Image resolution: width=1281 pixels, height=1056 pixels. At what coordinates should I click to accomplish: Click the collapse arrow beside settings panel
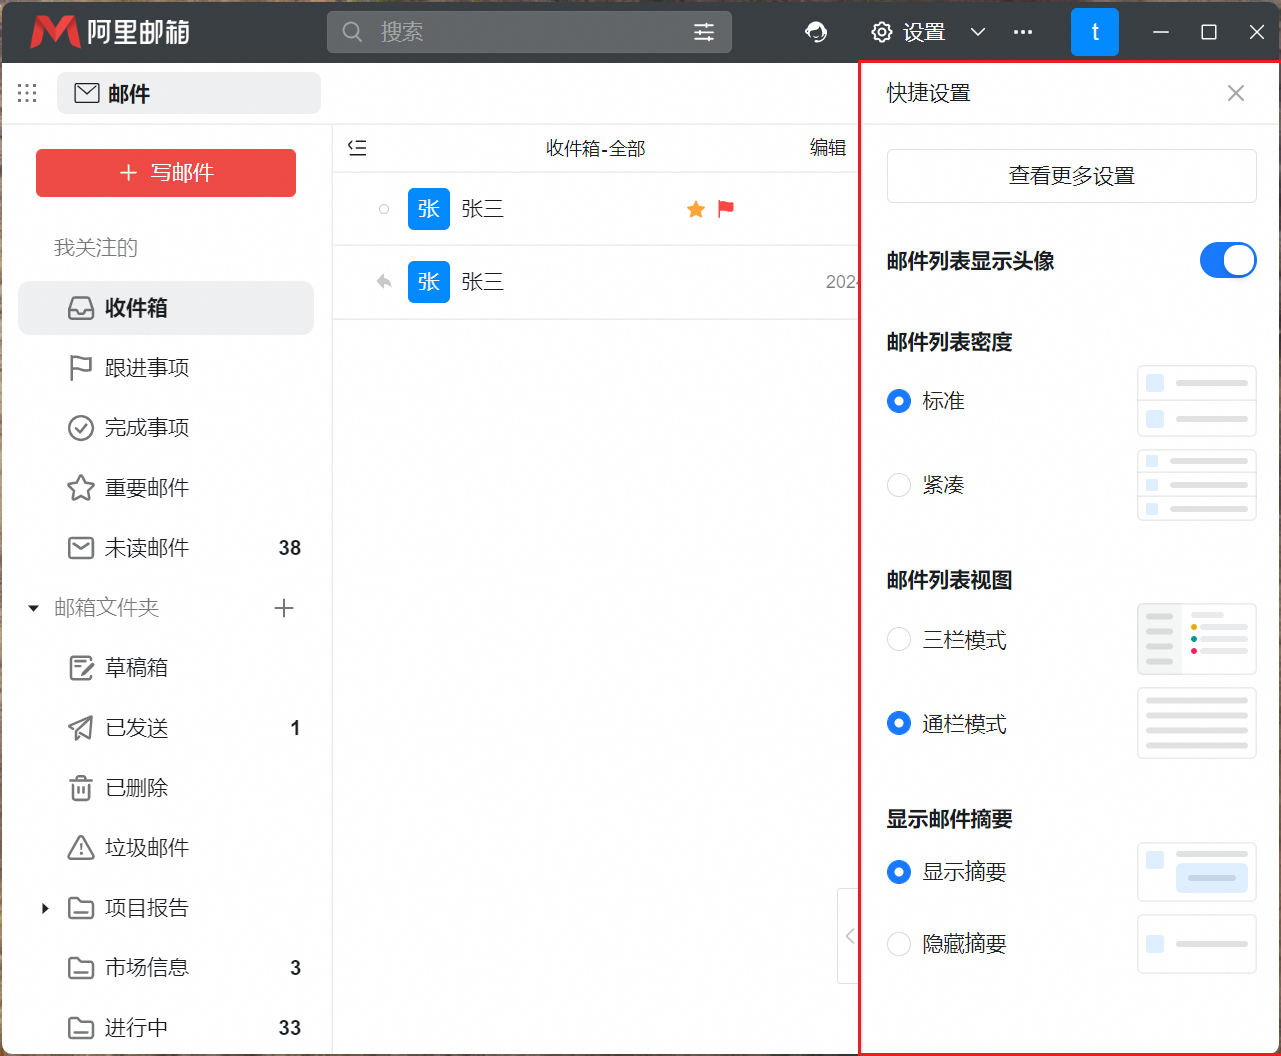click(849, 936)
